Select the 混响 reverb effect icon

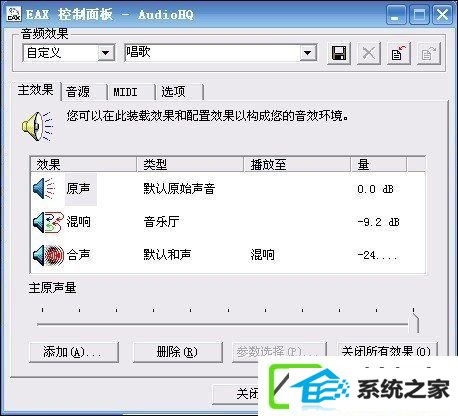click(x=48, y=222)
